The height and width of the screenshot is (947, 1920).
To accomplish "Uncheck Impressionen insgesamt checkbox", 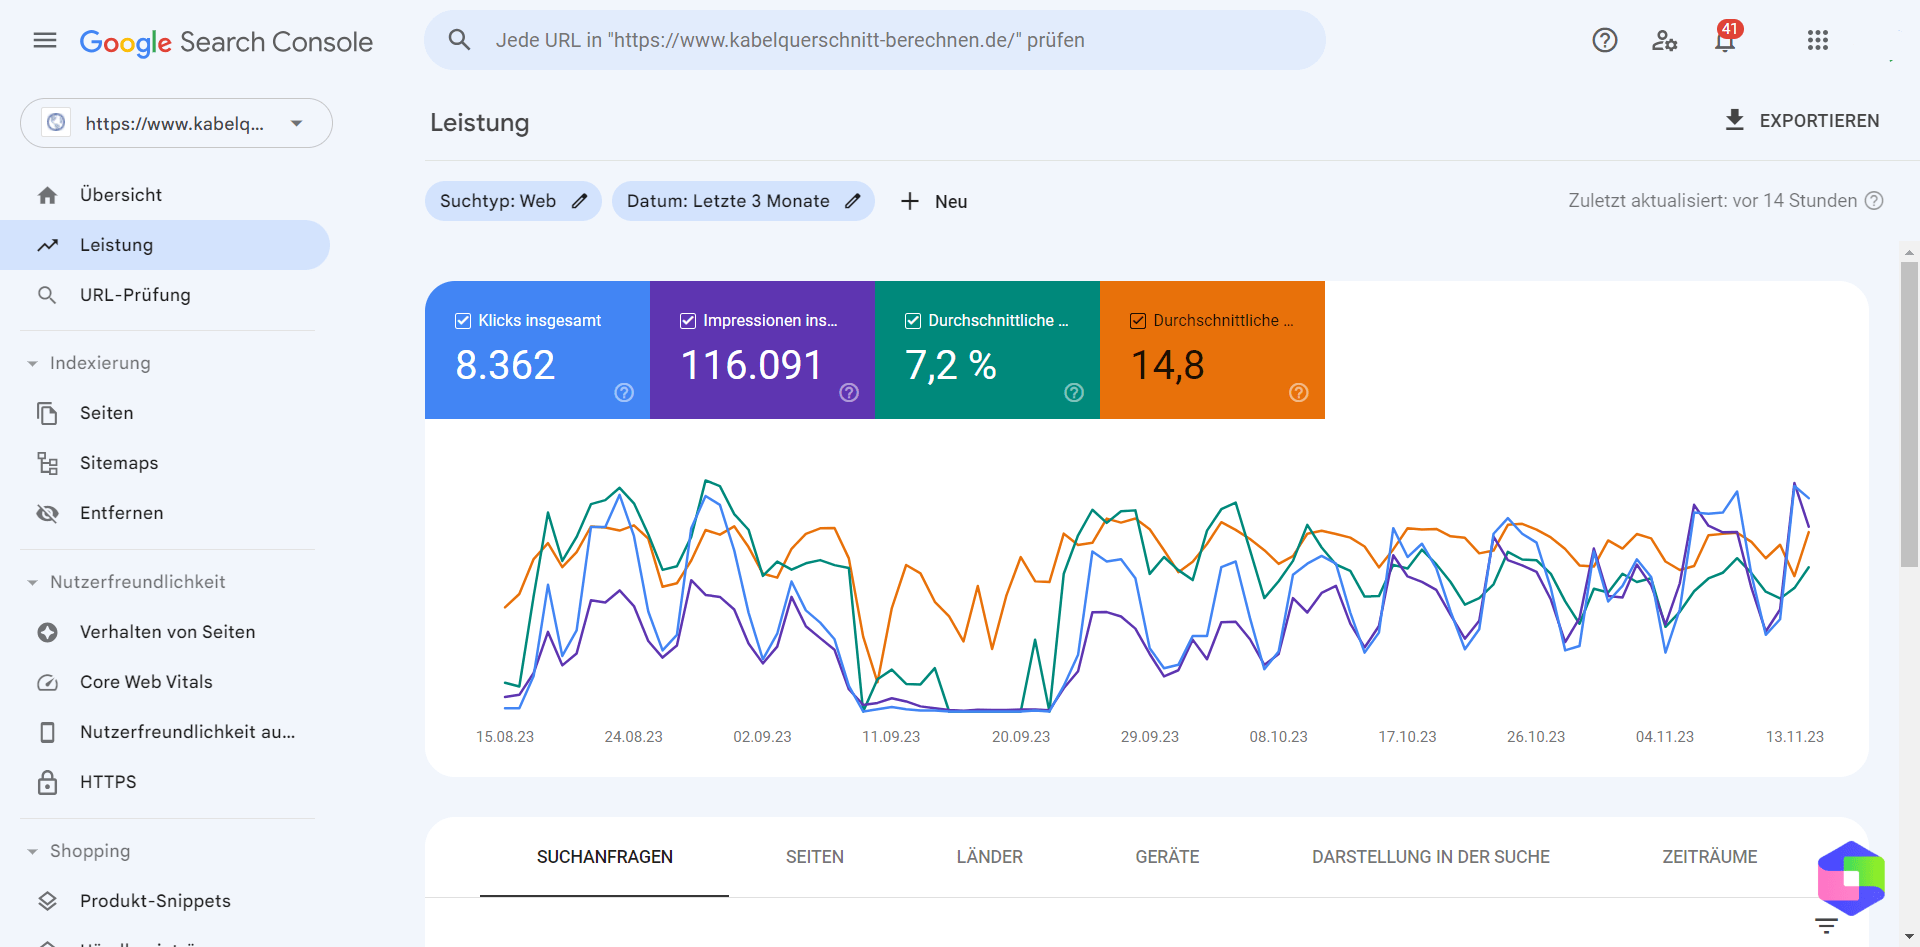I will point(688,320).
